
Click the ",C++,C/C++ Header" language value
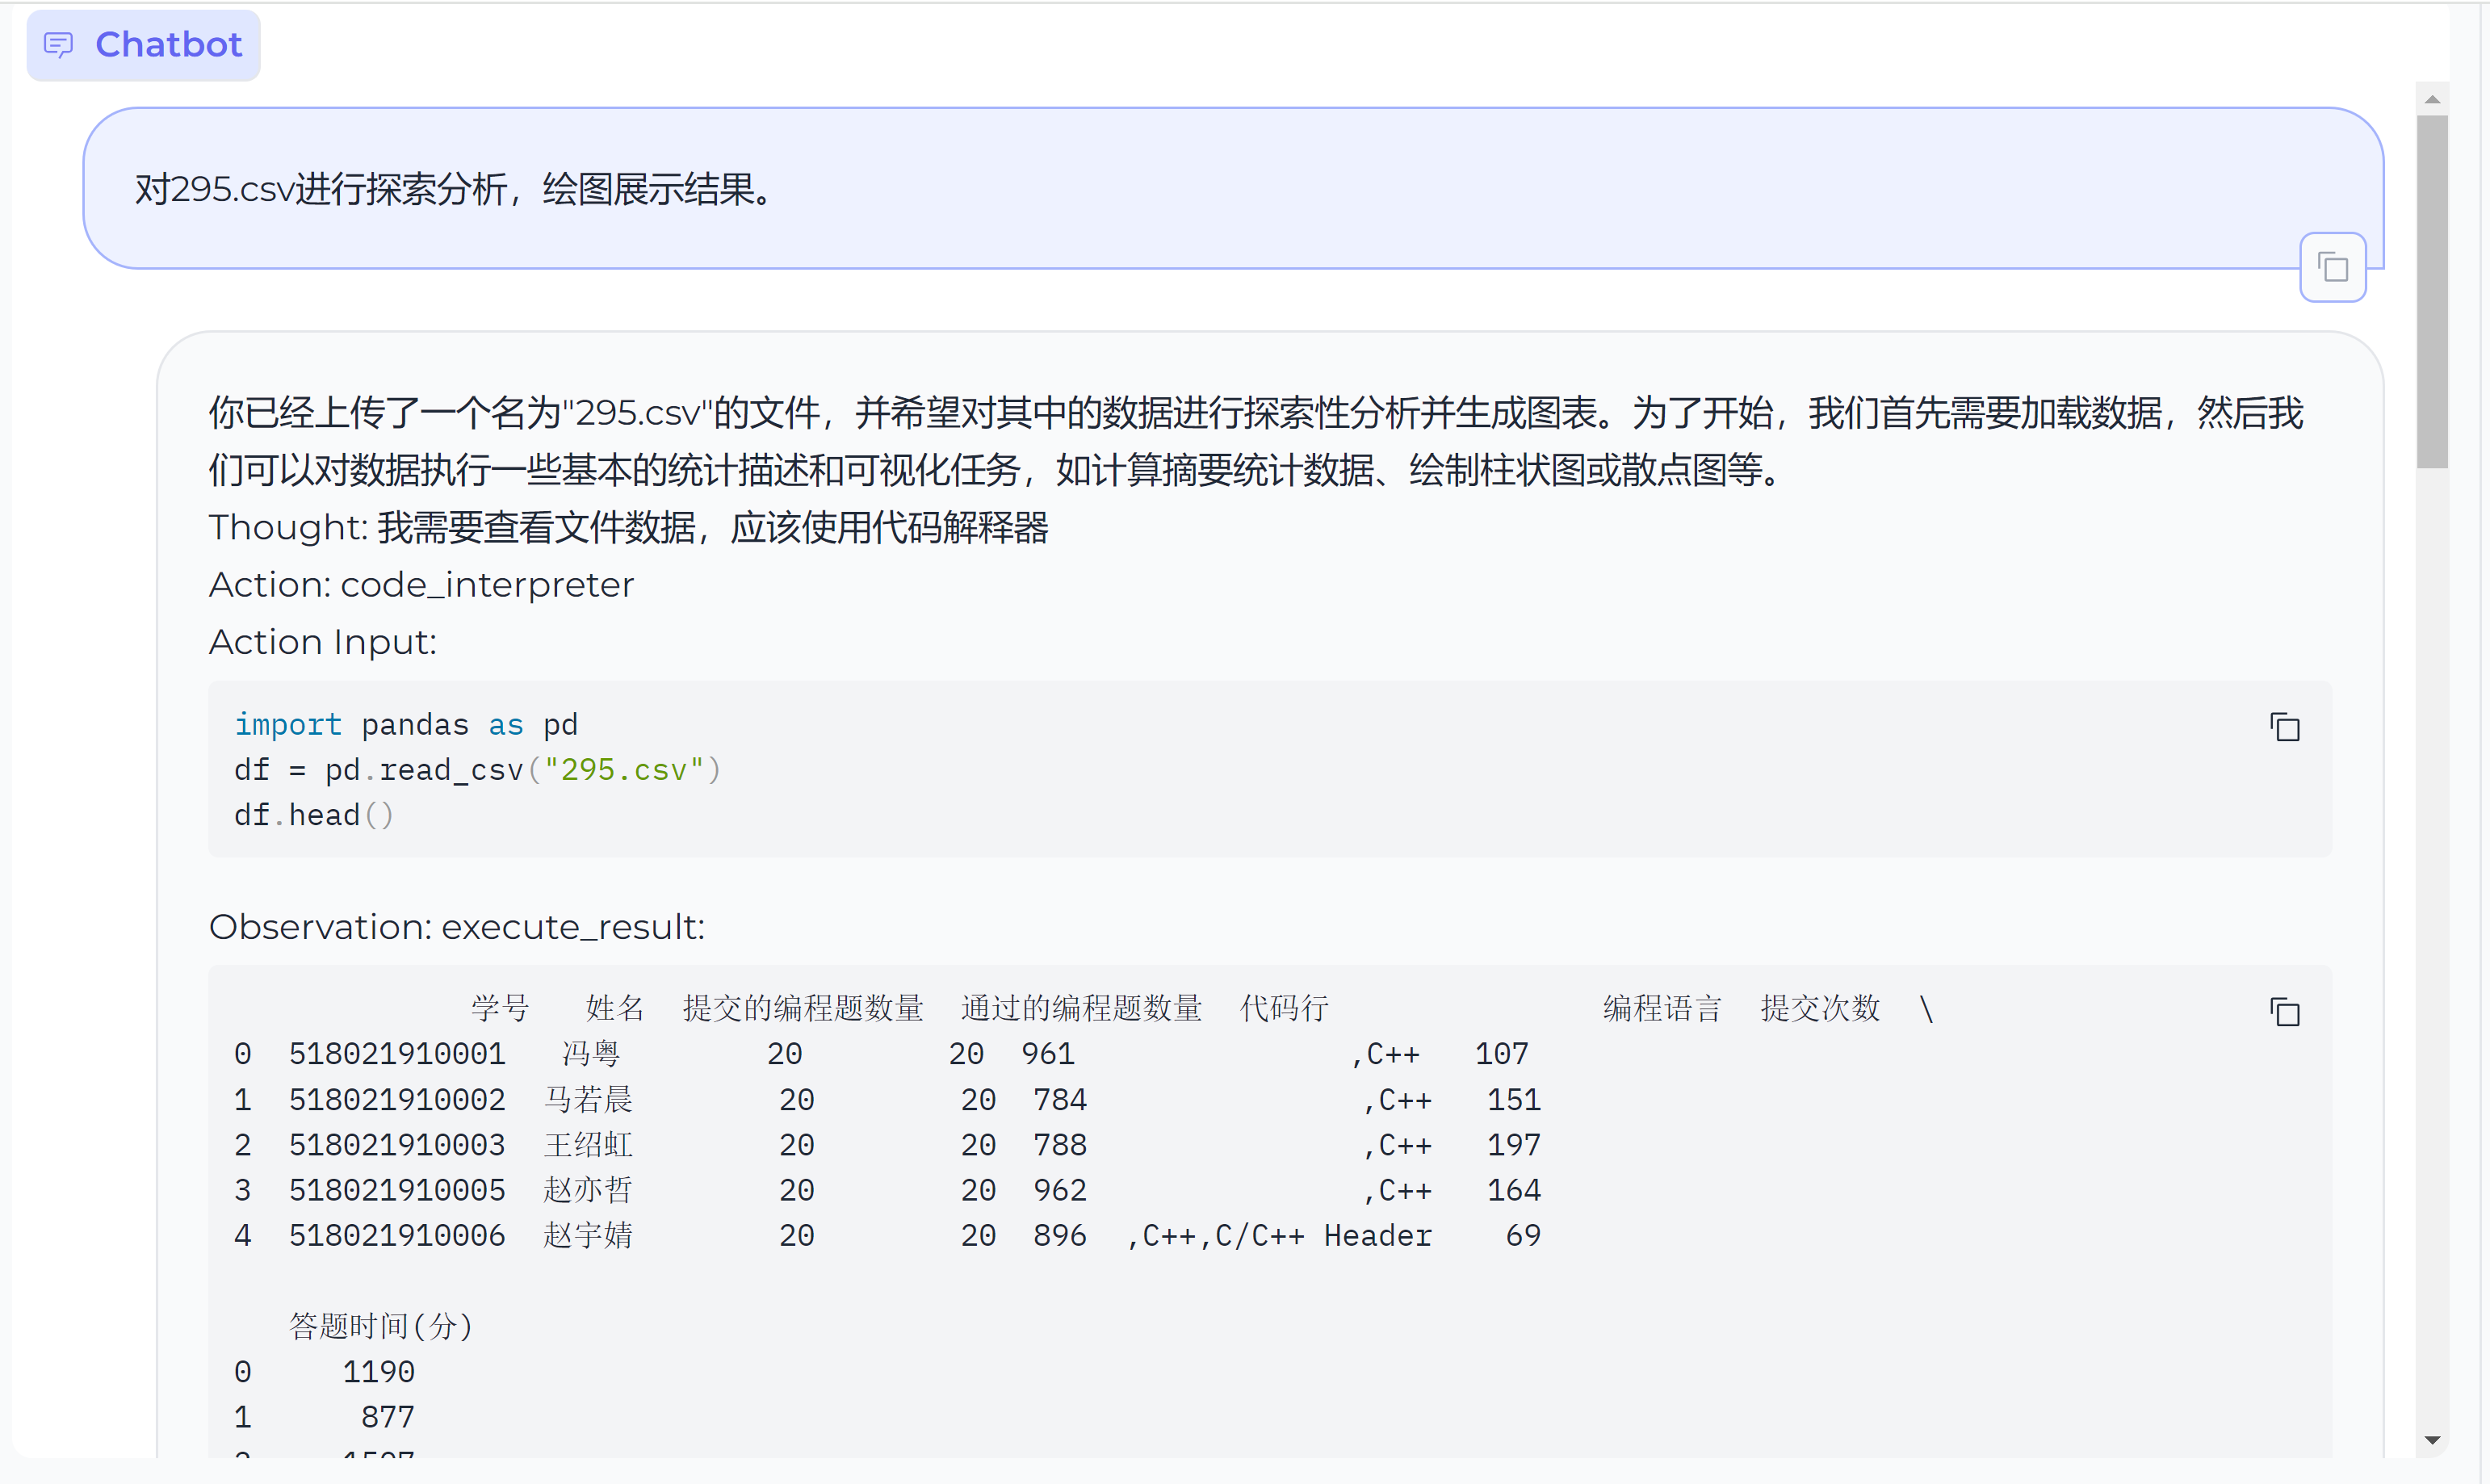(1279, 1236)
